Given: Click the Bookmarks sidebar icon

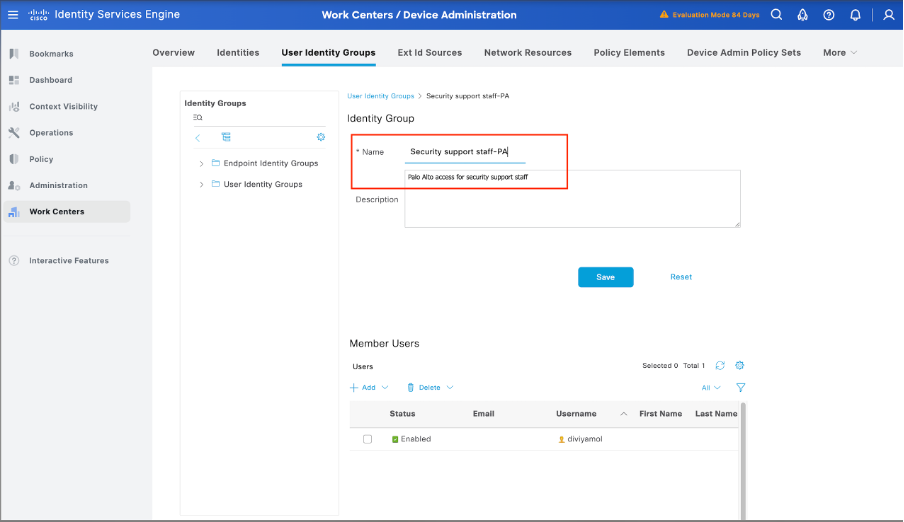Looking at the screenshot, I should point(14,54).
